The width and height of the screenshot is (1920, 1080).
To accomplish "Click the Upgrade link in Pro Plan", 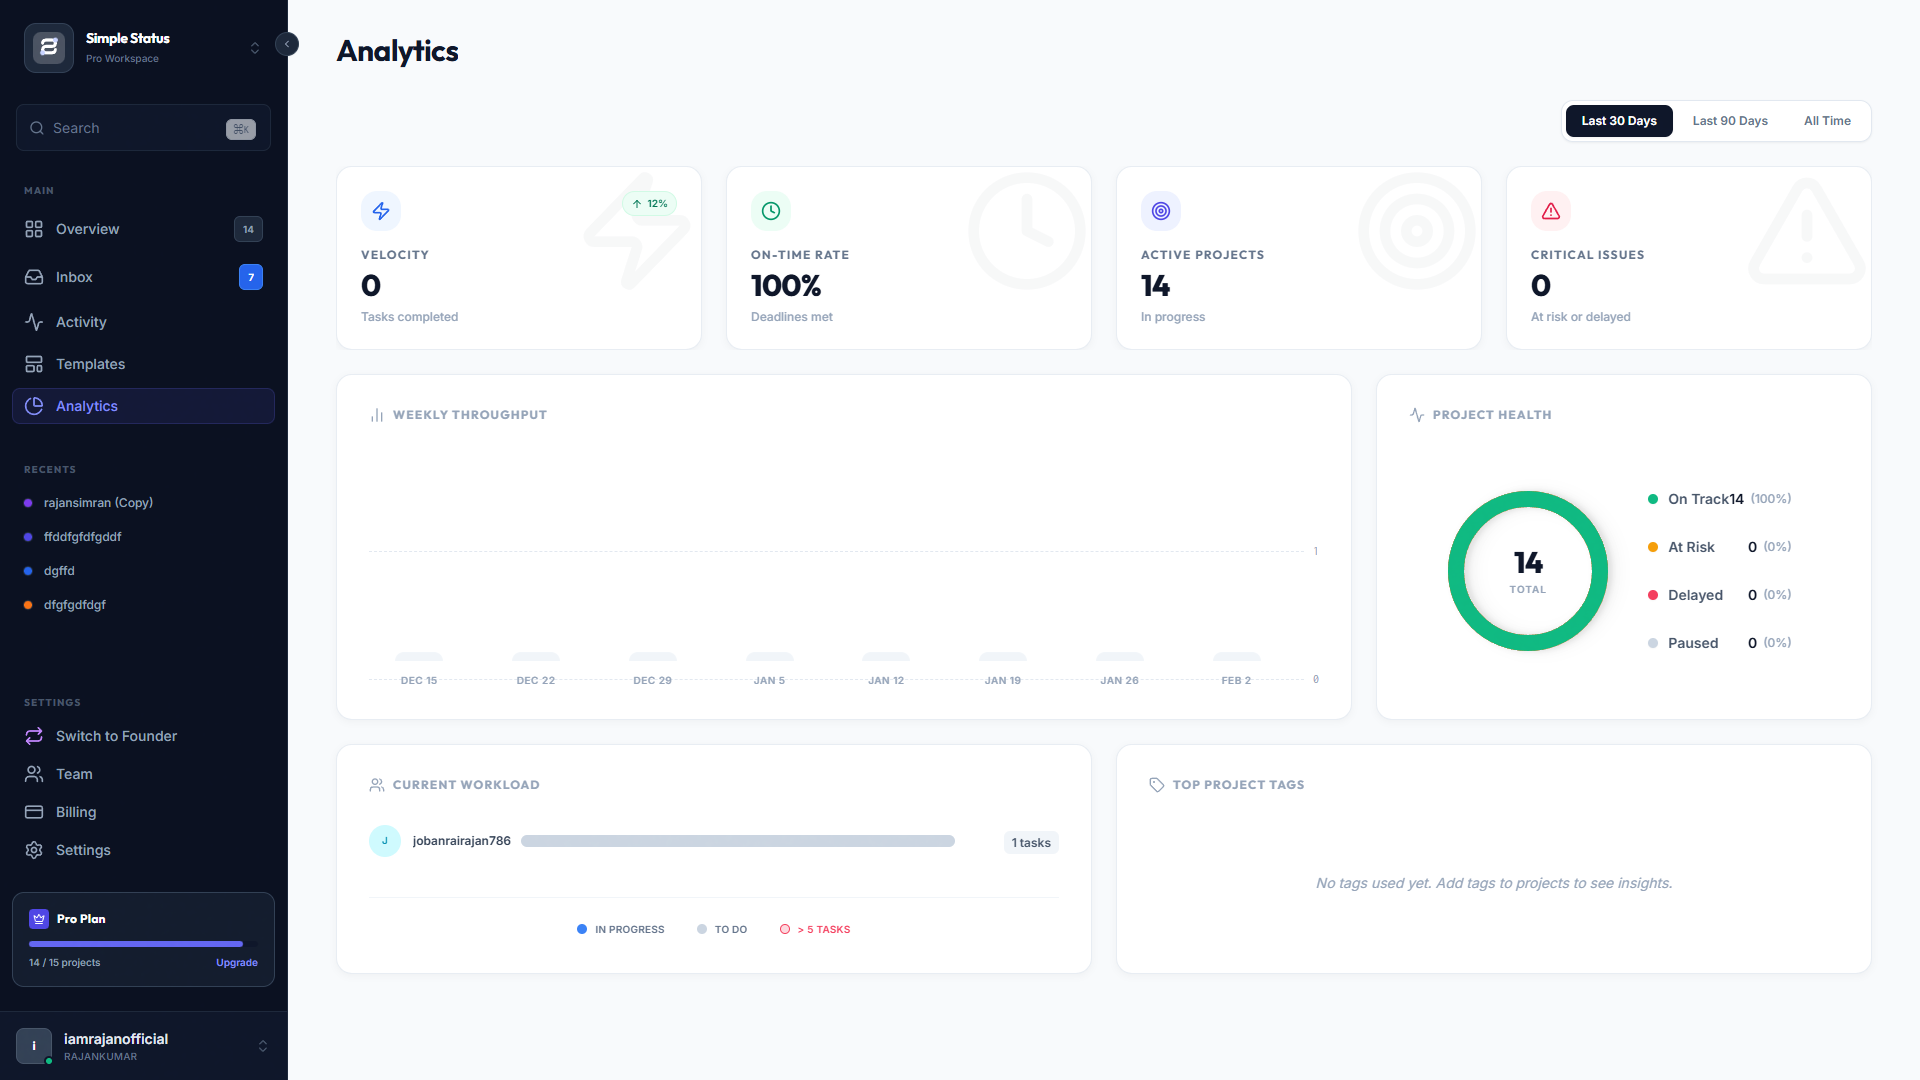I will pos(236,963).
